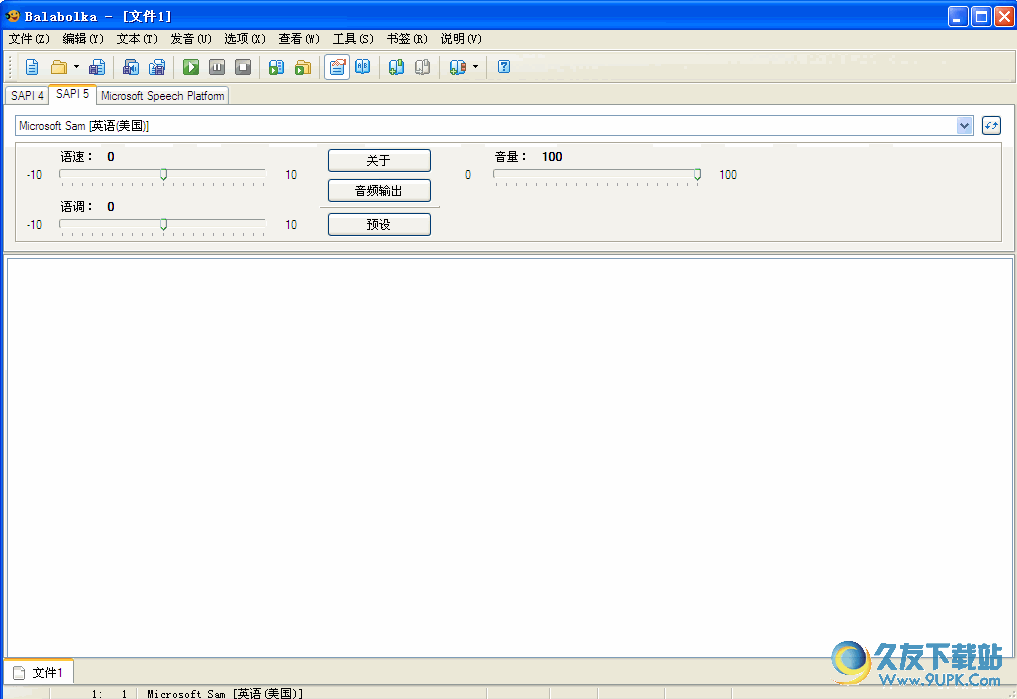Screen dimensions: 1017x699
Task: Click split and save audio file icon
Action: pyautogui.click(x=157, y=67)
